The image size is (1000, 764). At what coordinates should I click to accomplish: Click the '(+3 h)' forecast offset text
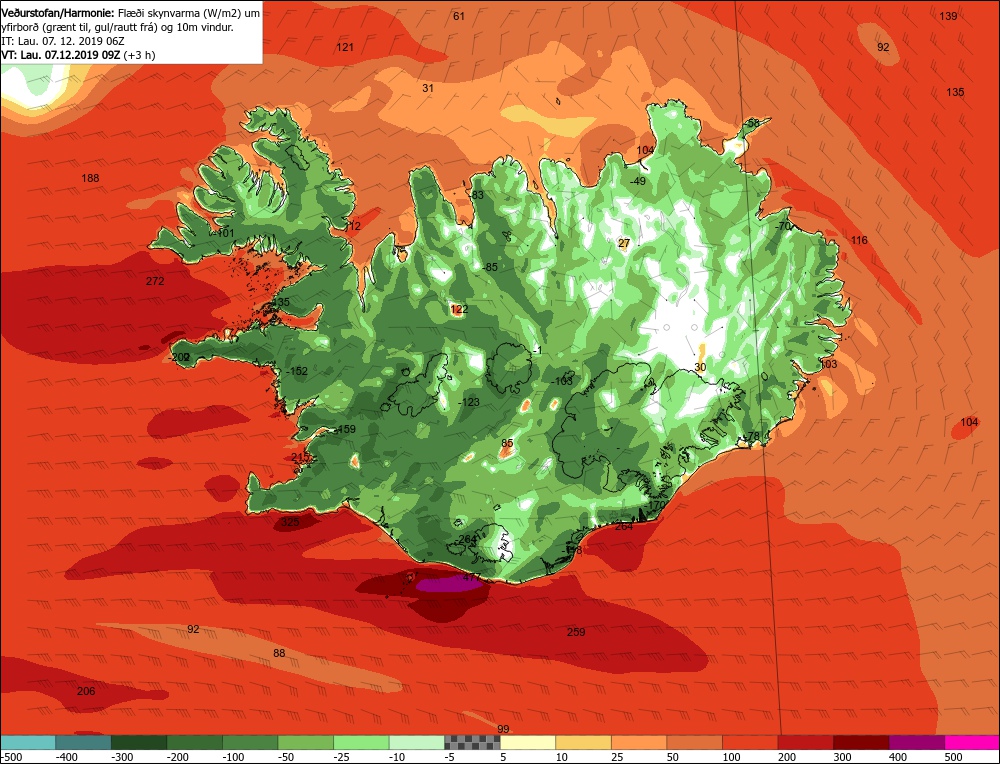pyautogui.click(x=139, y=55)
